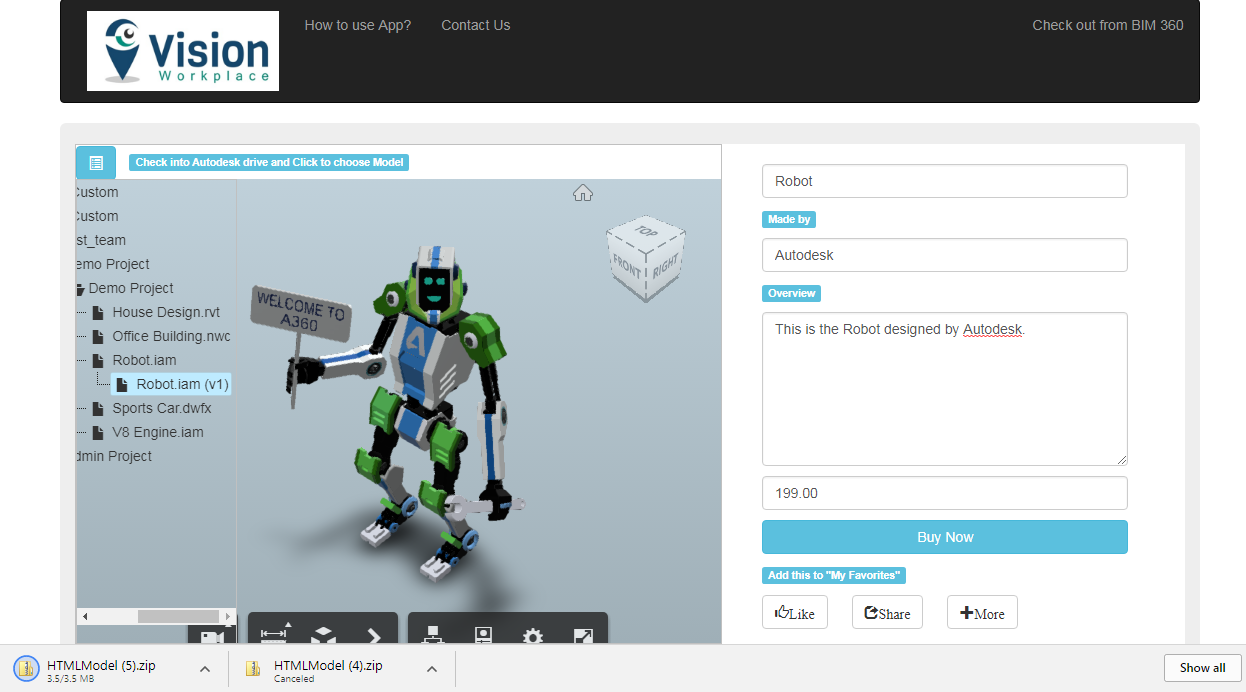Viewport: 1246px width, 692px height.
Task: Click the home view icon in viewer
Action: [x=583, y=192]
